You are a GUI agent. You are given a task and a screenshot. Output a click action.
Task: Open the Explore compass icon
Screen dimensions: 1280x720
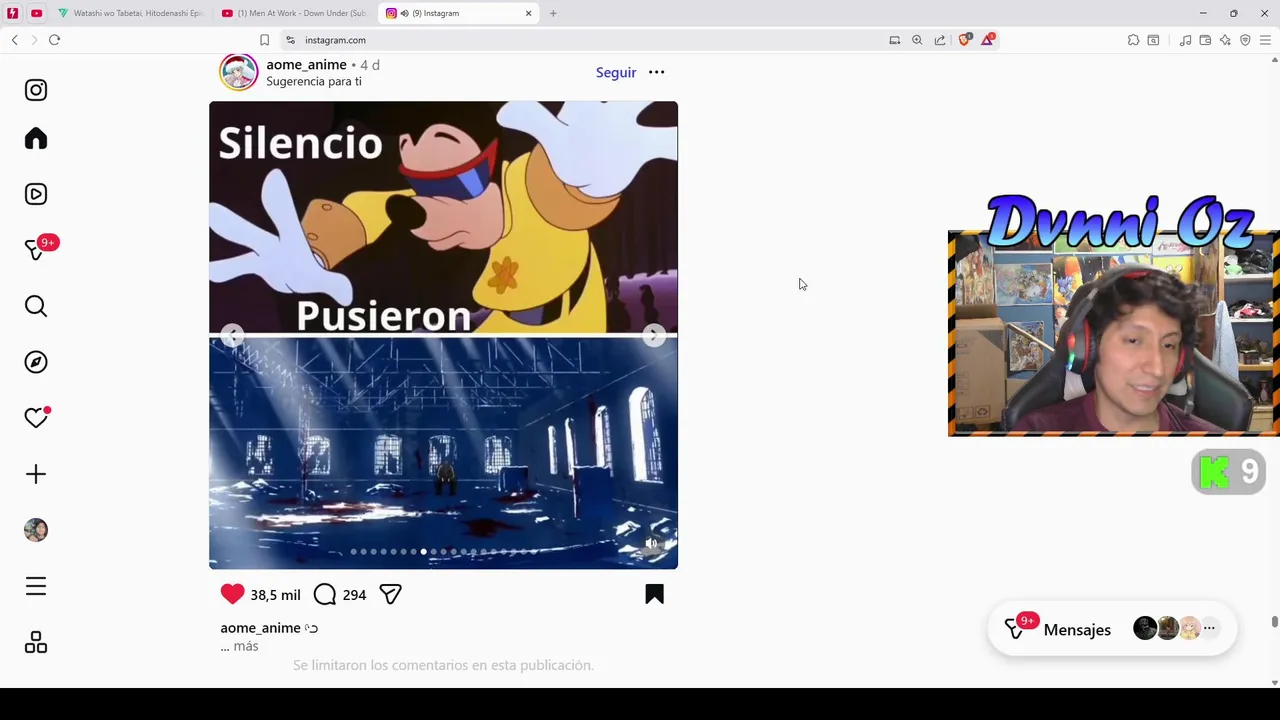[36, 362]
